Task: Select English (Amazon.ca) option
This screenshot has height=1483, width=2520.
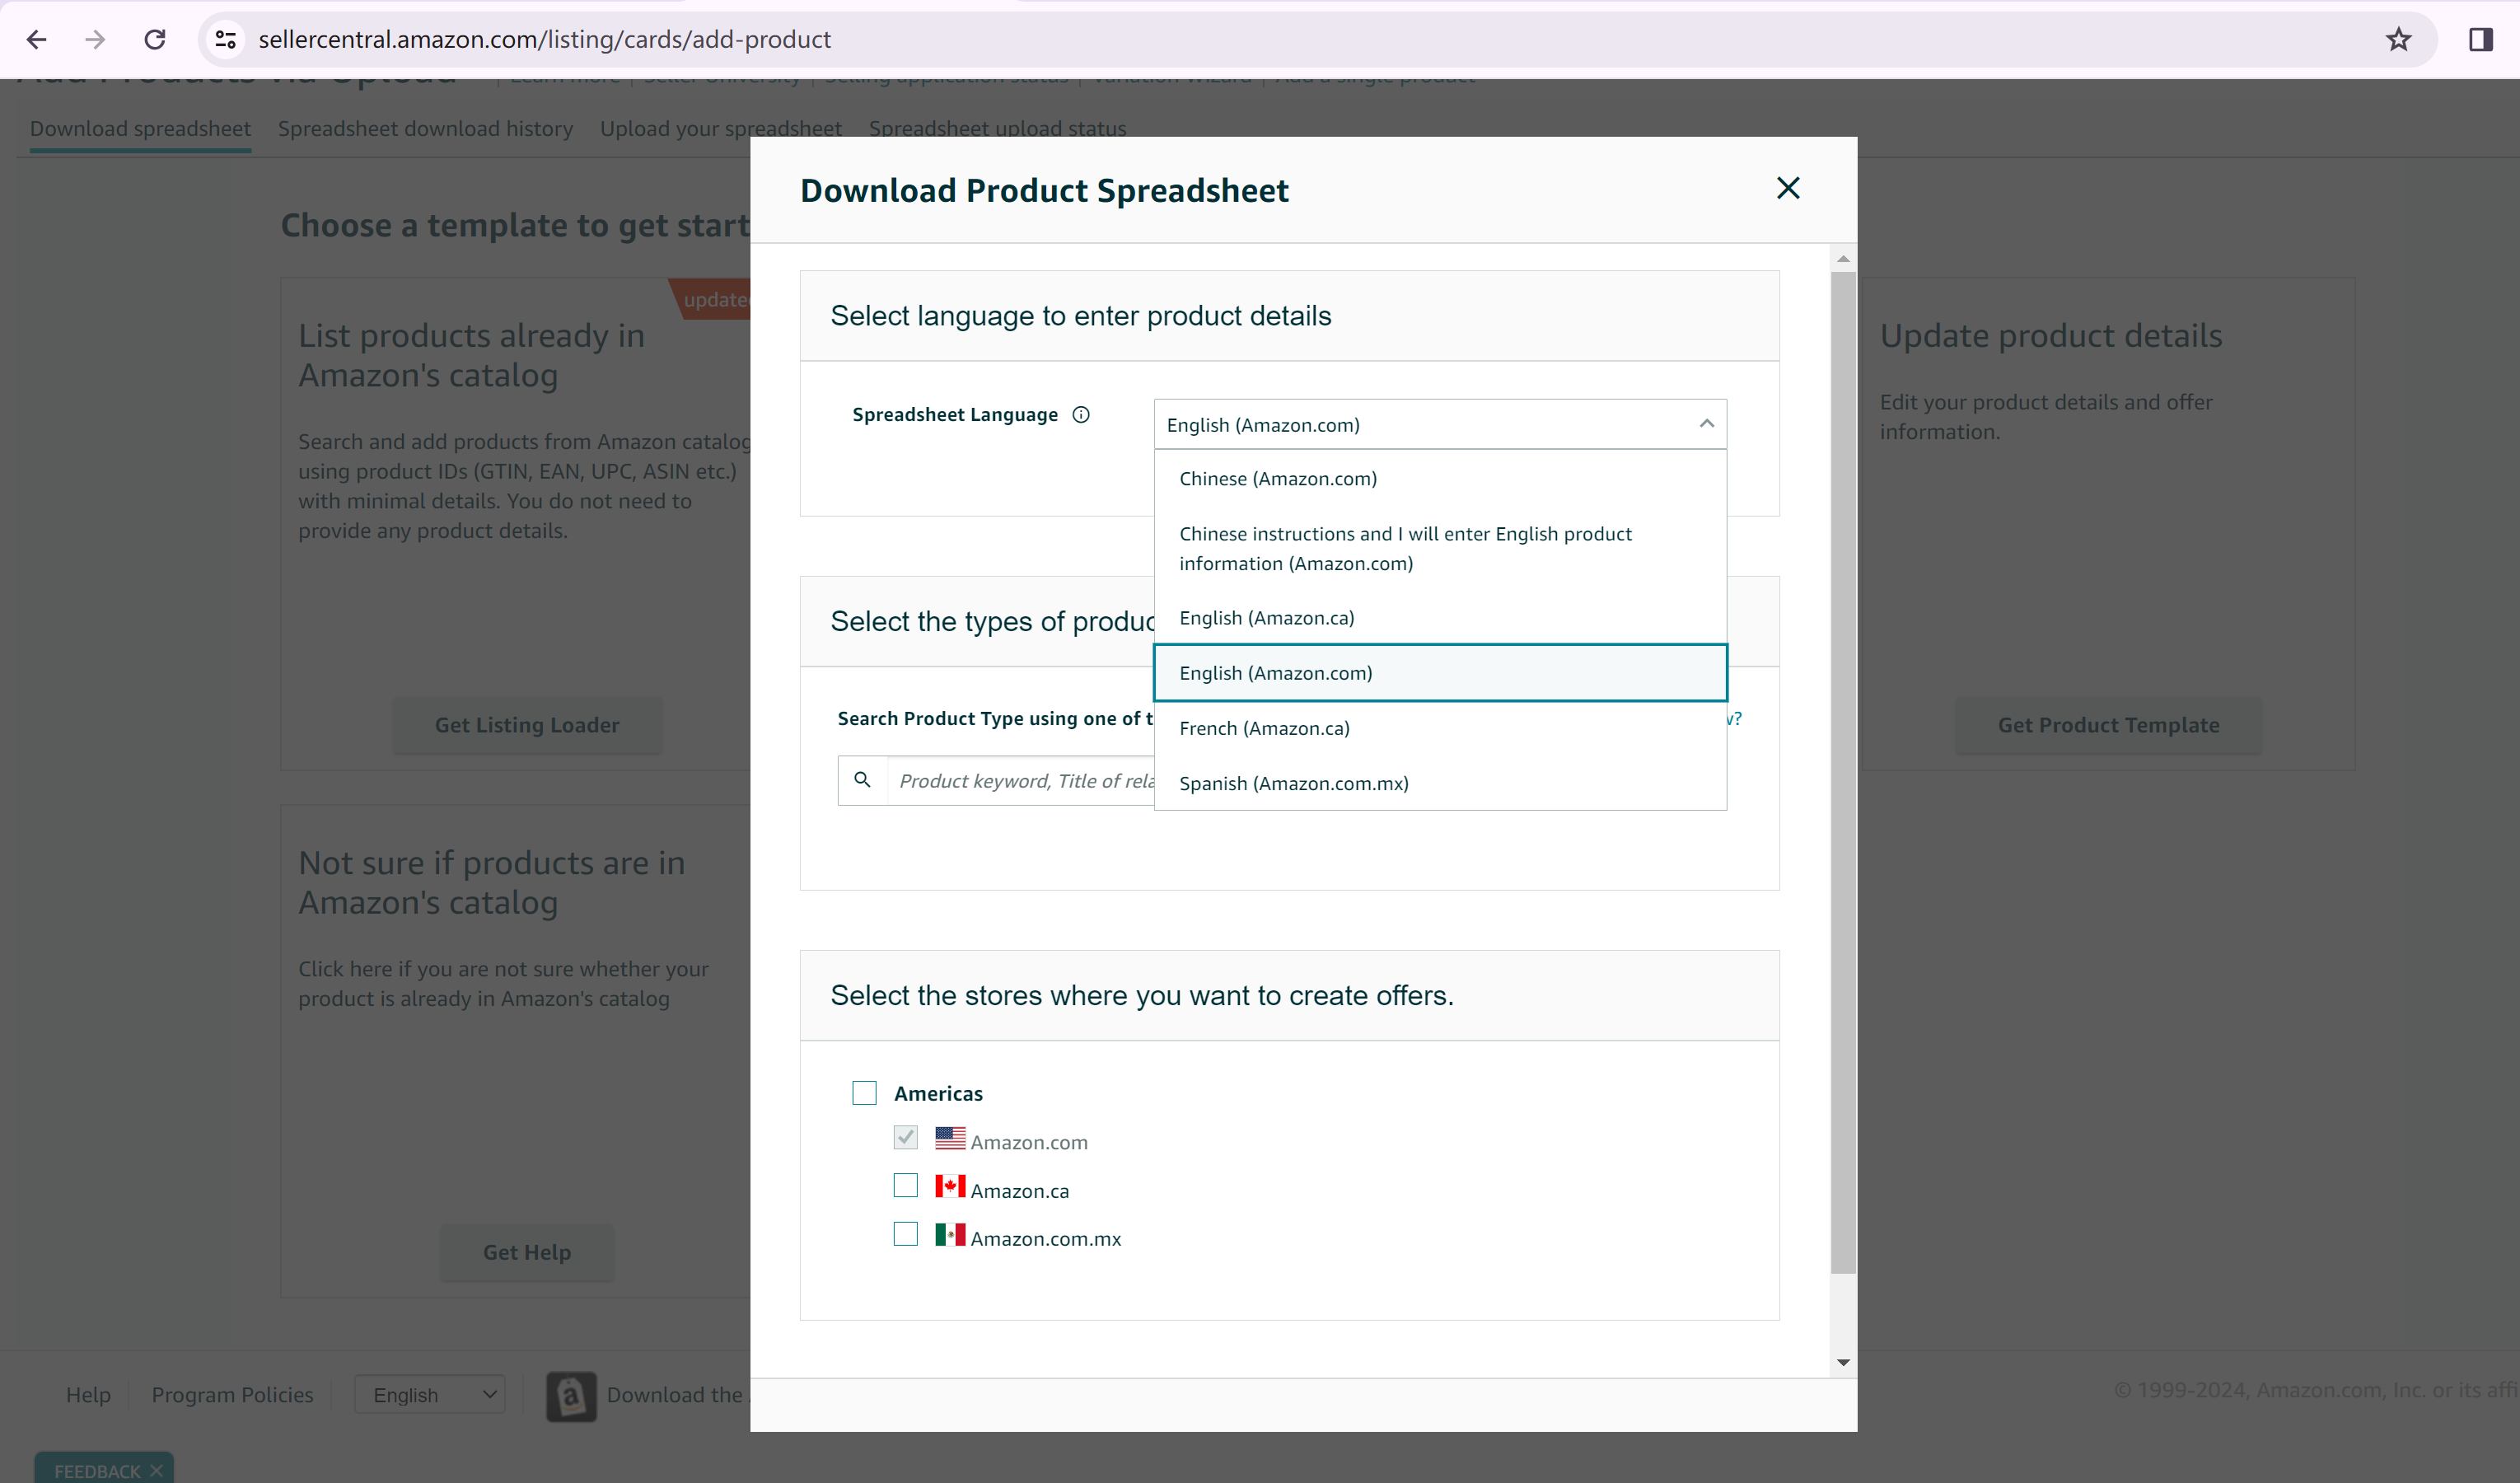Action: 1440,618
